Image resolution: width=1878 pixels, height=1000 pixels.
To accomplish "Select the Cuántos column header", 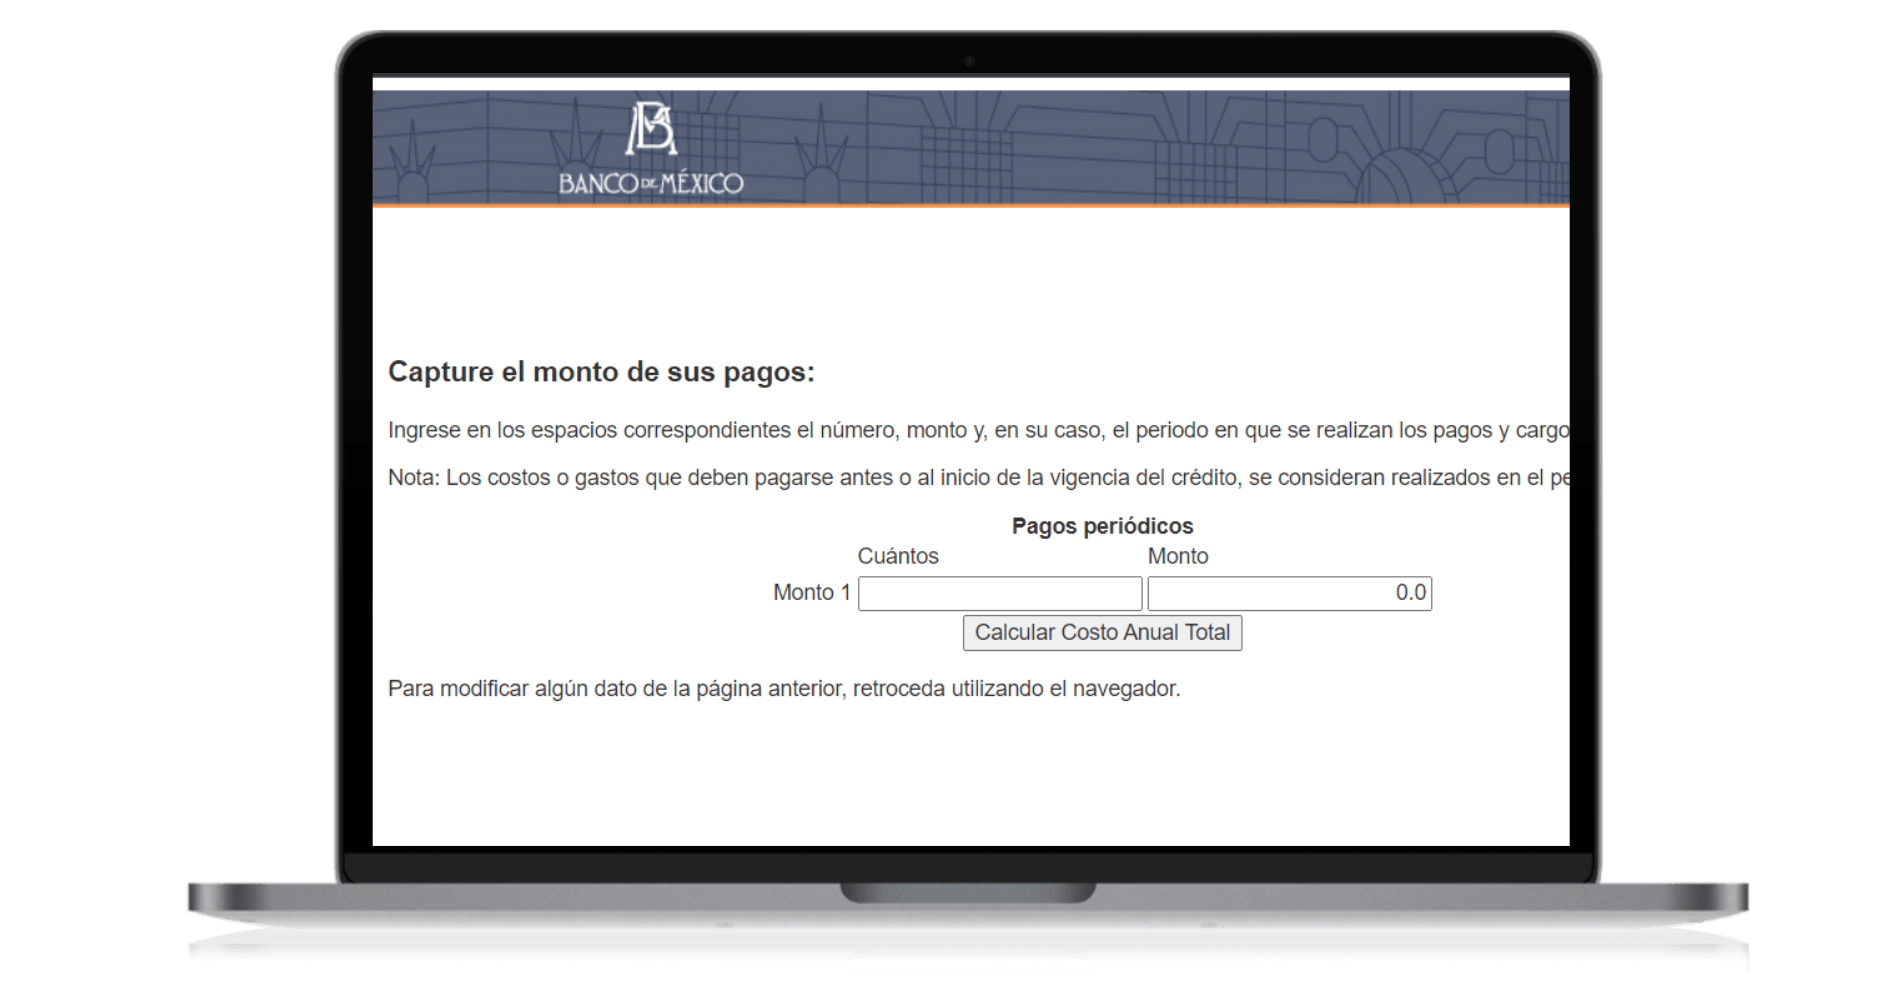I will pos(898,556).
